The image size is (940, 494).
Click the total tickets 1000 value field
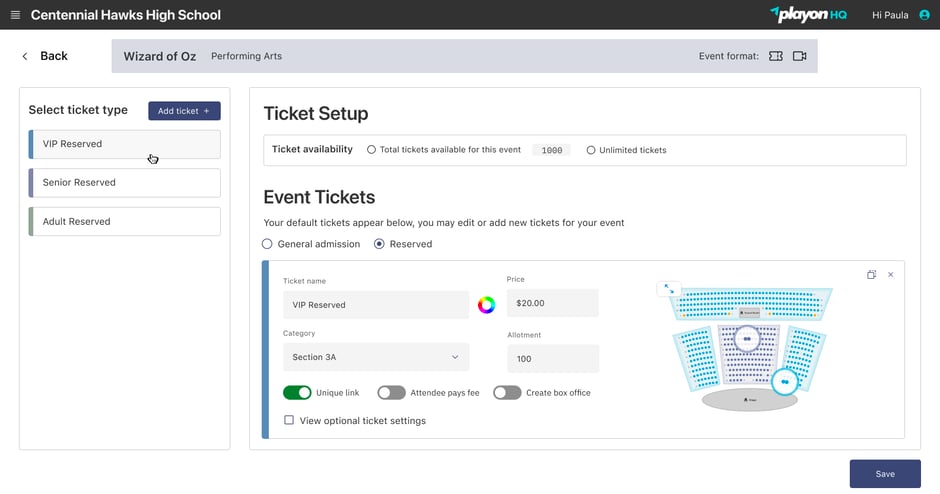point(552,150)
